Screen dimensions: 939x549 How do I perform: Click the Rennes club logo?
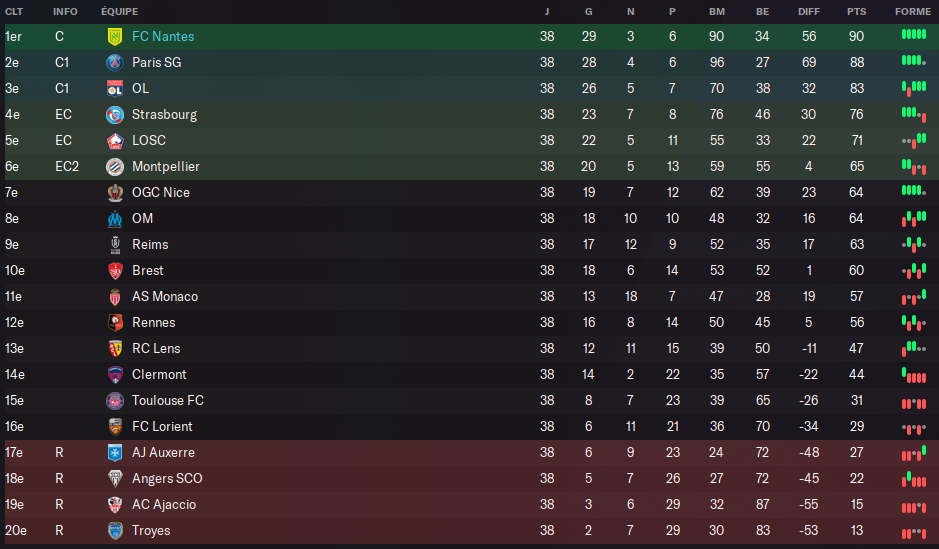(114, 322)
